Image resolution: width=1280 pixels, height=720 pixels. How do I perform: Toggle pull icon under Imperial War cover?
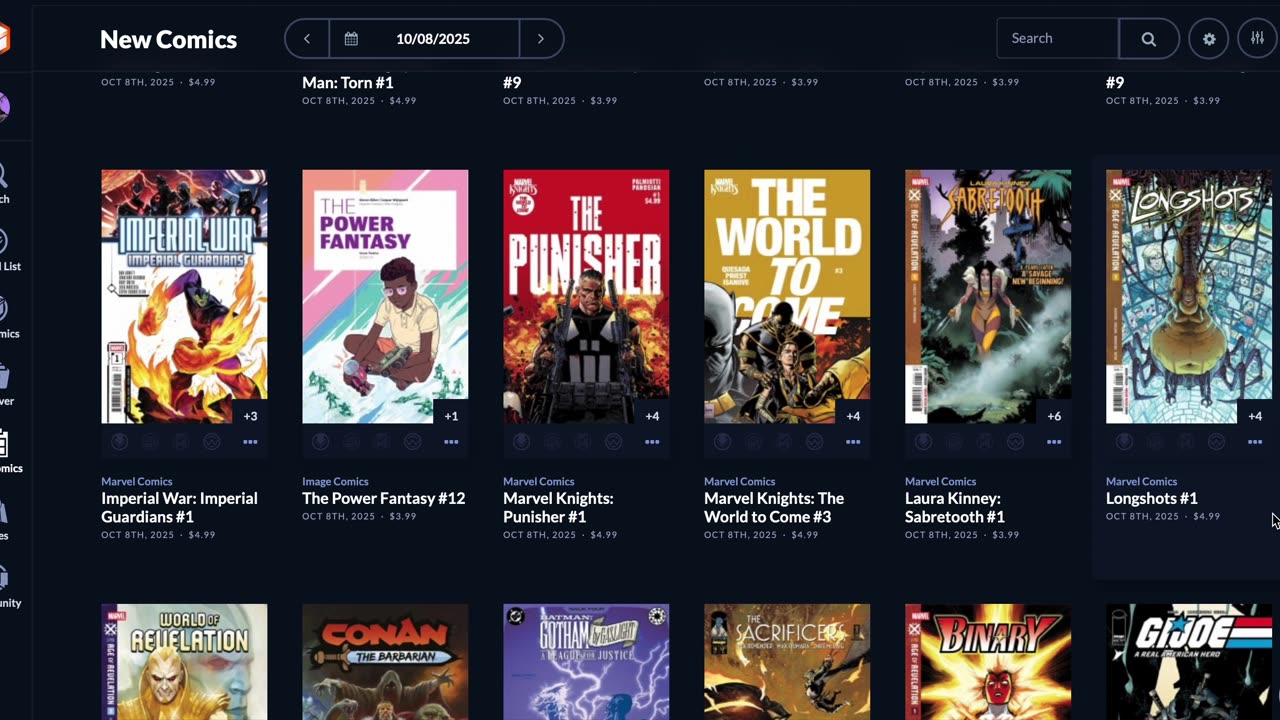(x=119, y=442)
